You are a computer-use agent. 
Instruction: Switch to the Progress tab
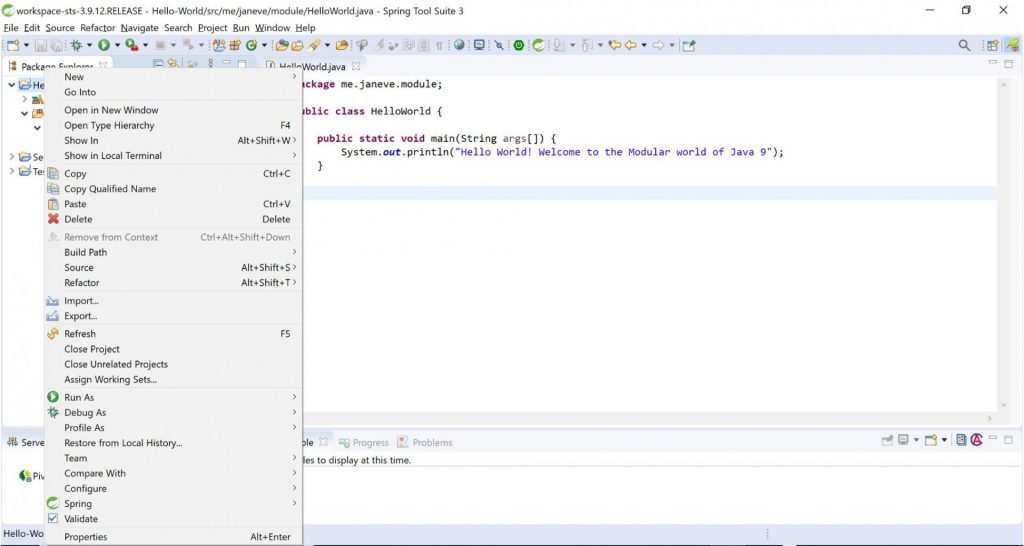click(364, 442)
